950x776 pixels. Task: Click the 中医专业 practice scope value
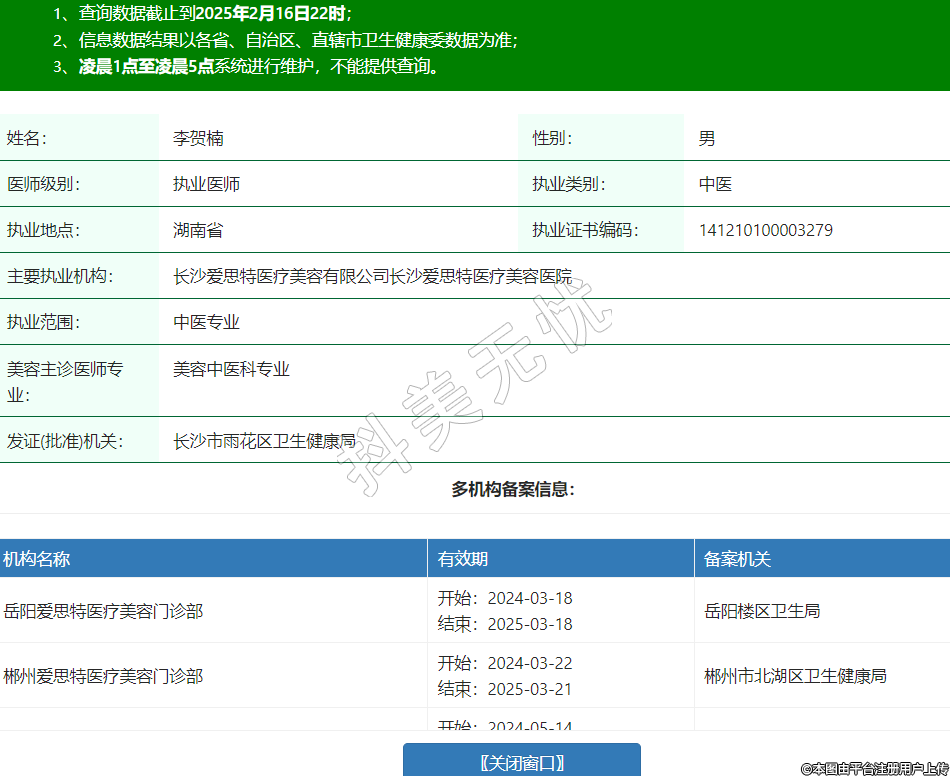pyautogui.click(x=206, y=323)
